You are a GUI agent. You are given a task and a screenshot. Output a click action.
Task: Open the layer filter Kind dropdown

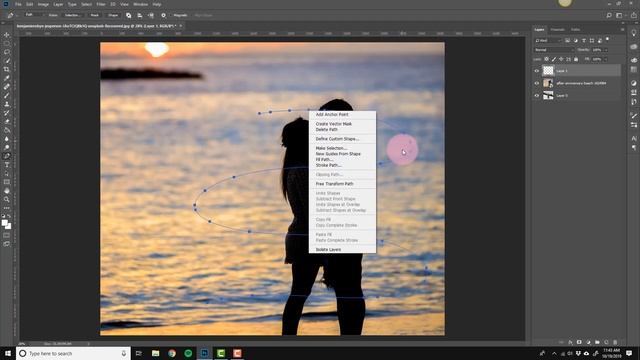(548, 40)
